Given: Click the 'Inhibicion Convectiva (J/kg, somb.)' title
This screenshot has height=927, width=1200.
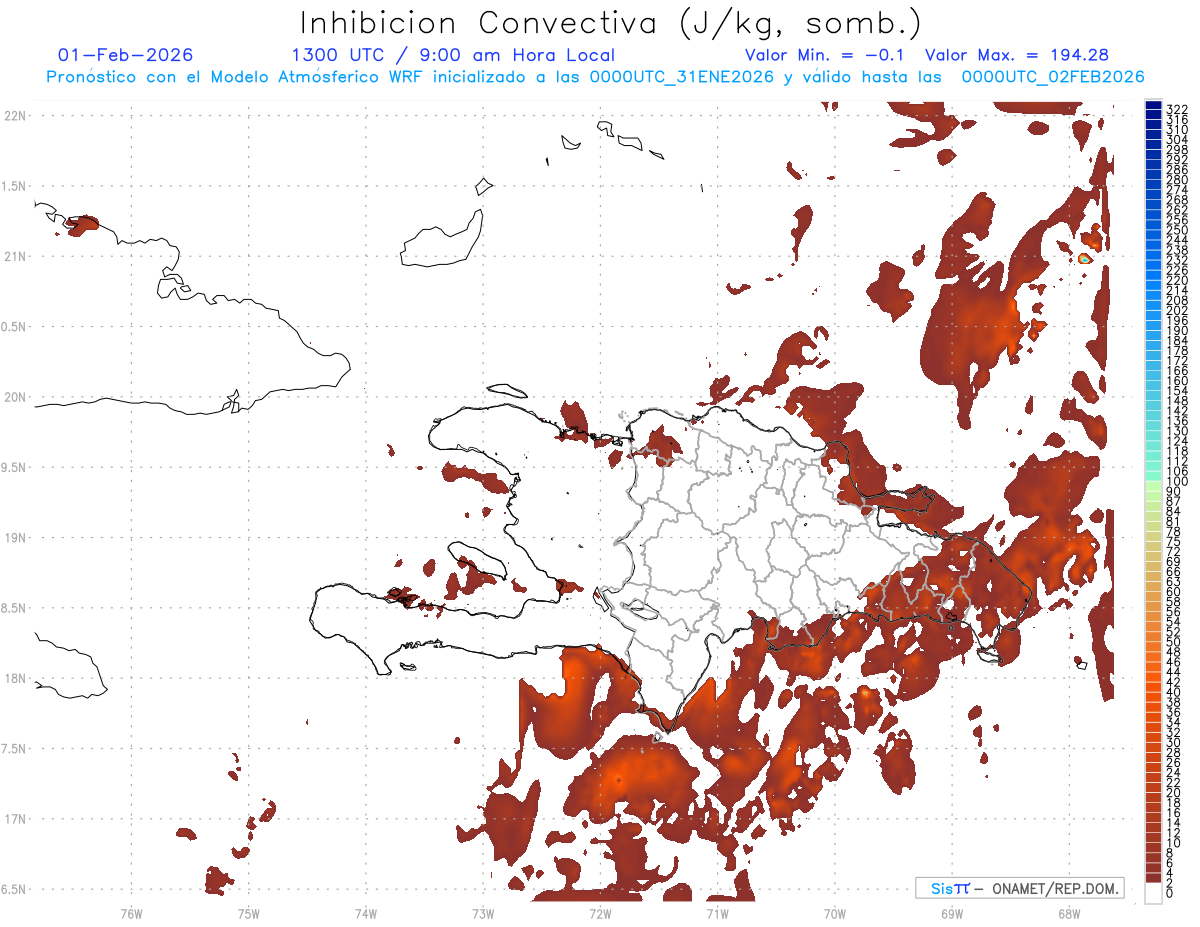Looking at the screenshot, I should (x=611, y=23).
